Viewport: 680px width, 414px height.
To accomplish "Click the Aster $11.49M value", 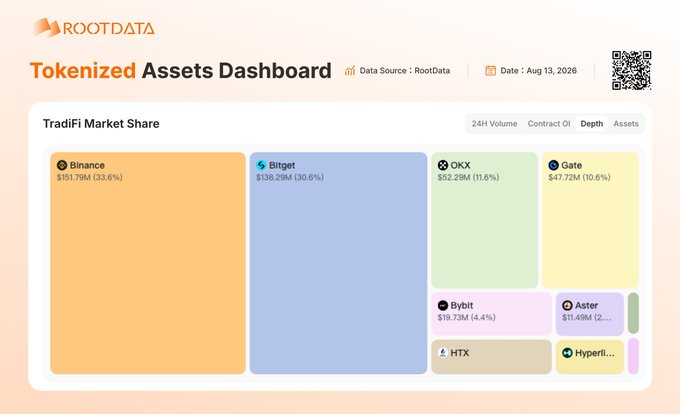I will pos(587,318).
